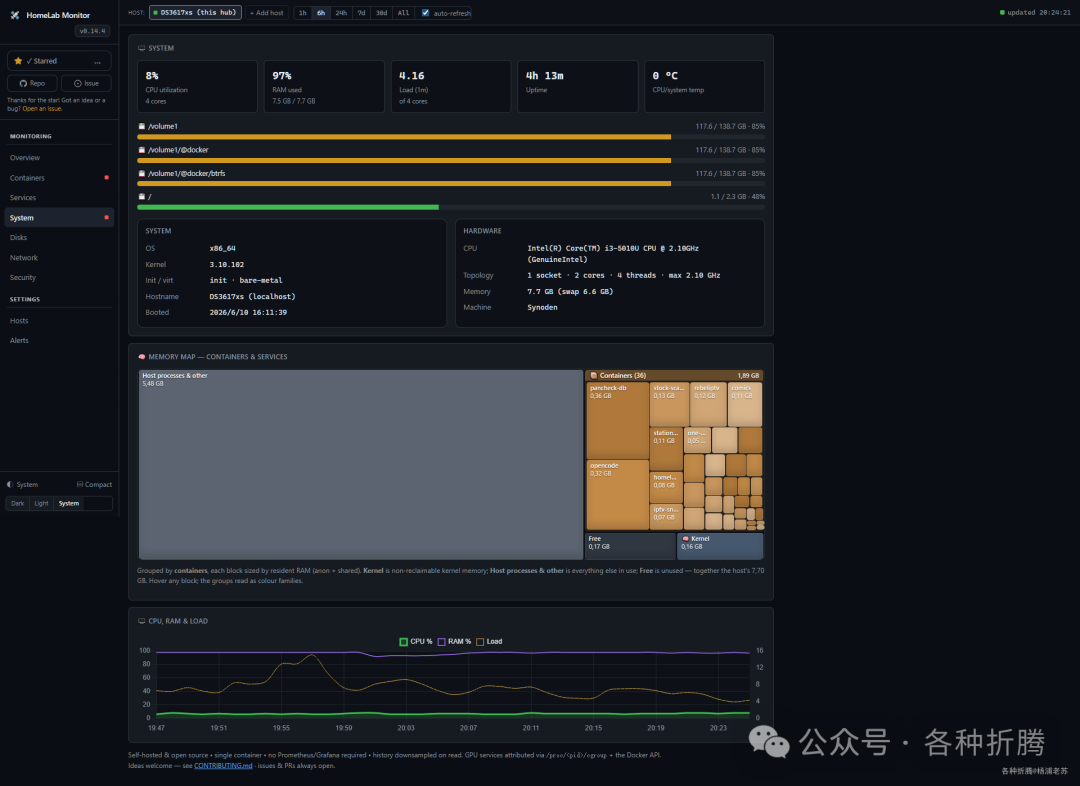Click the HomeLab Monitor logo icon
Viewport: 1080px width, 786px height.
coord(15,15)
